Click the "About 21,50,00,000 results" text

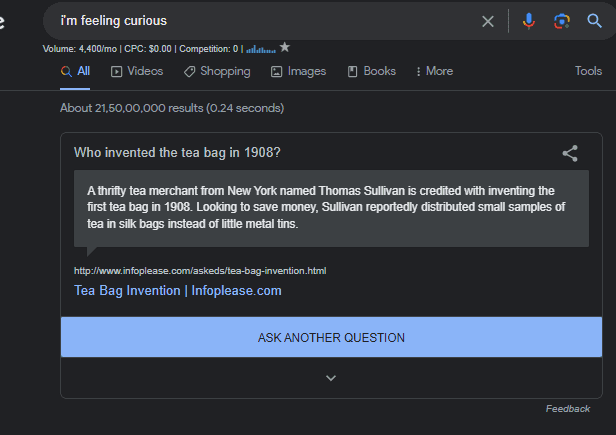coord(172,108)
